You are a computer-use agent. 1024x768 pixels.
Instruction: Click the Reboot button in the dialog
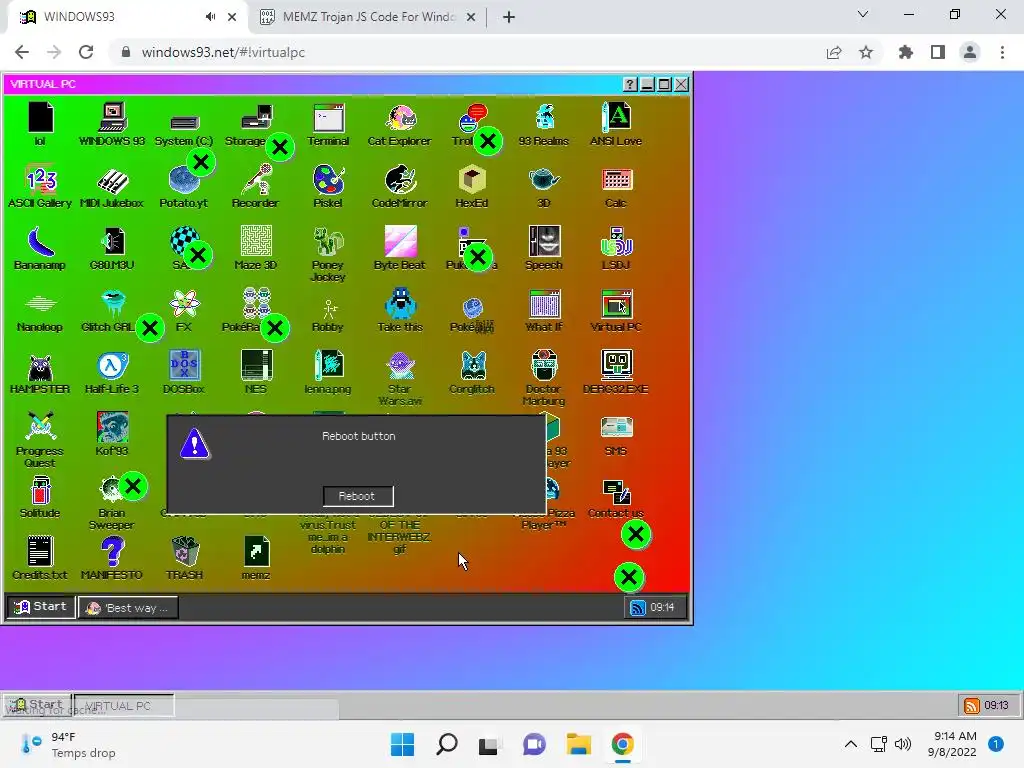click(x=358, y=496)
